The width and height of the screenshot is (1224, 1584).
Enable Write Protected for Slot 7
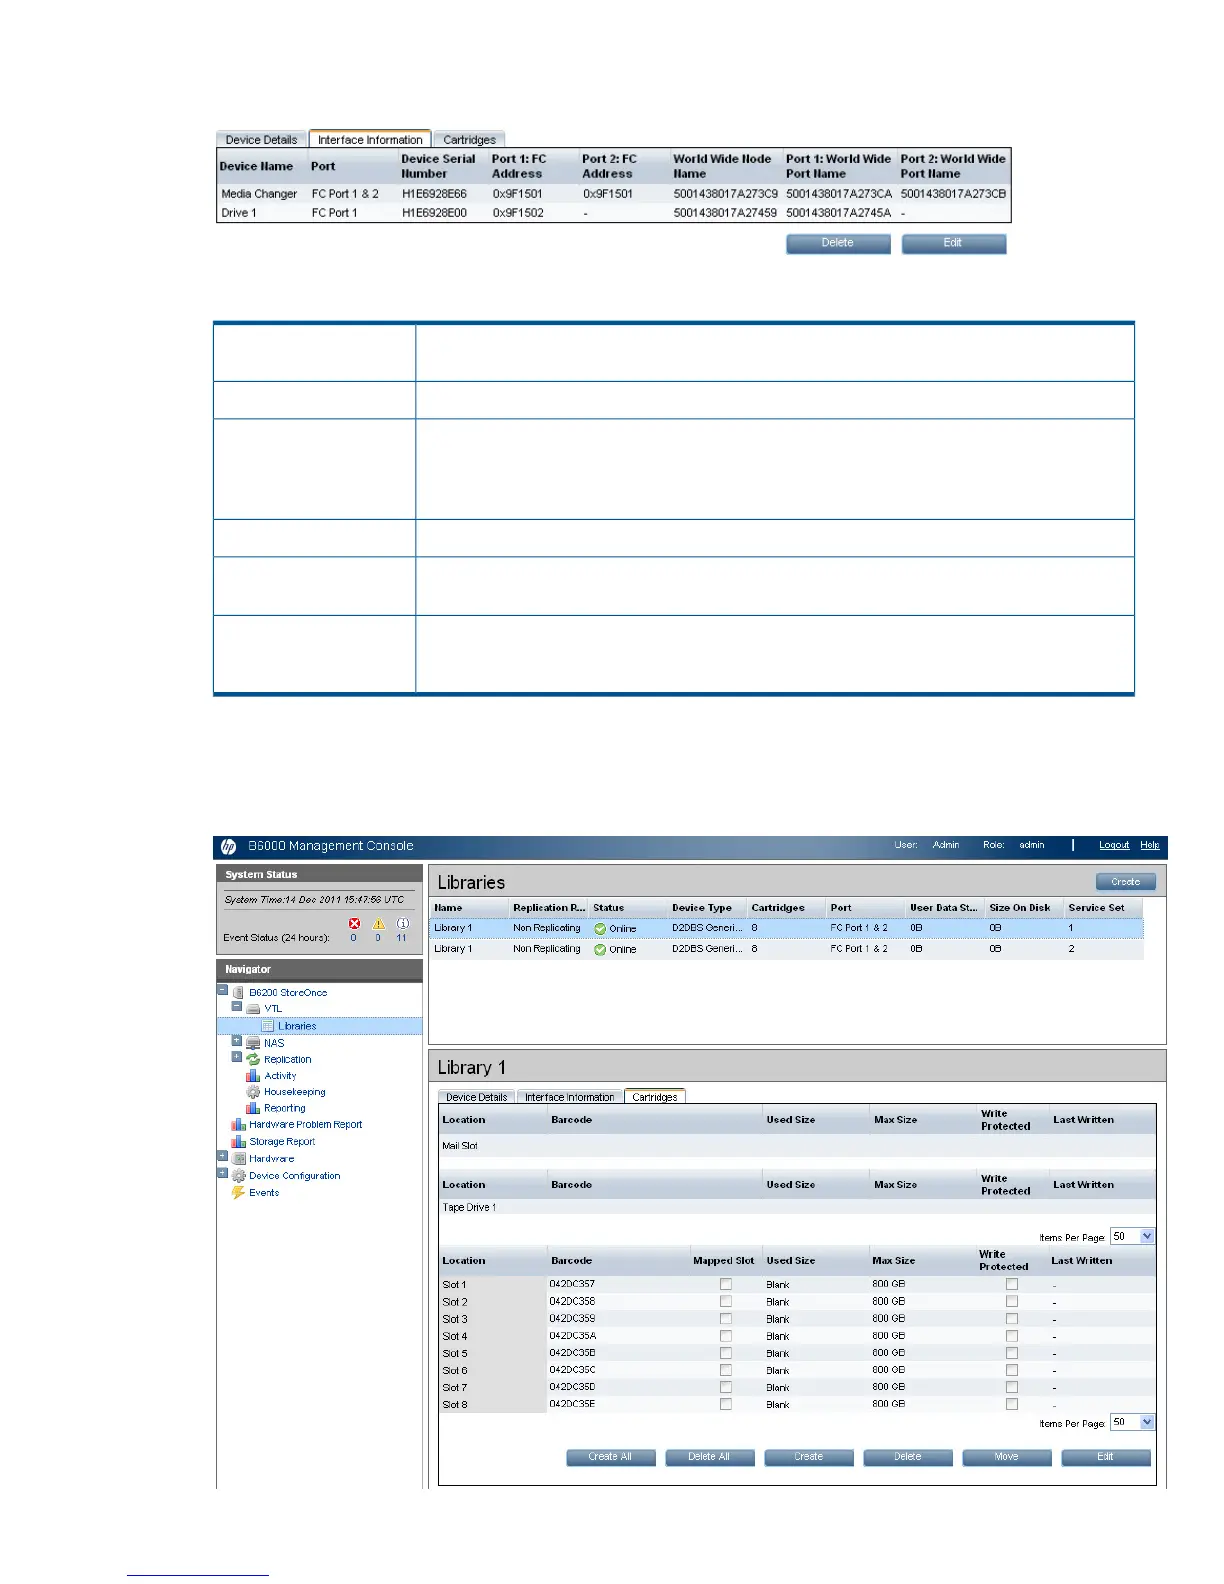click(1012, 1387)
